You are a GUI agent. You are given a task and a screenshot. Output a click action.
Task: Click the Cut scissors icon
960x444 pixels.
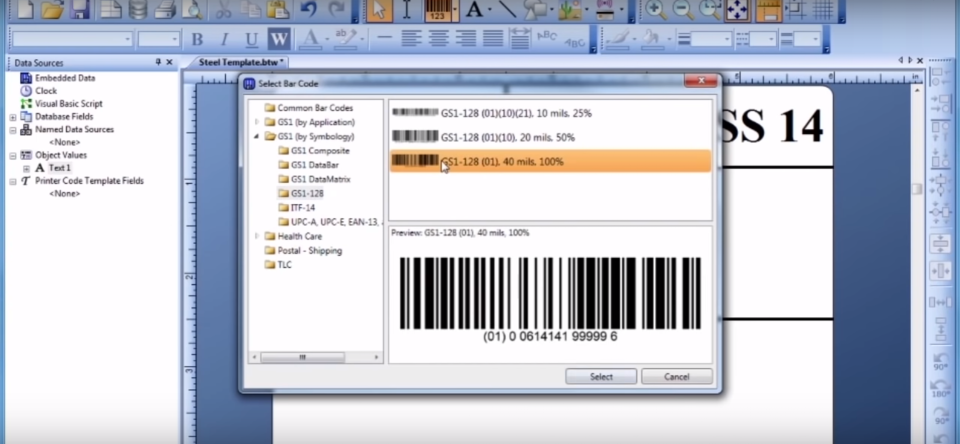pos(224,9)
